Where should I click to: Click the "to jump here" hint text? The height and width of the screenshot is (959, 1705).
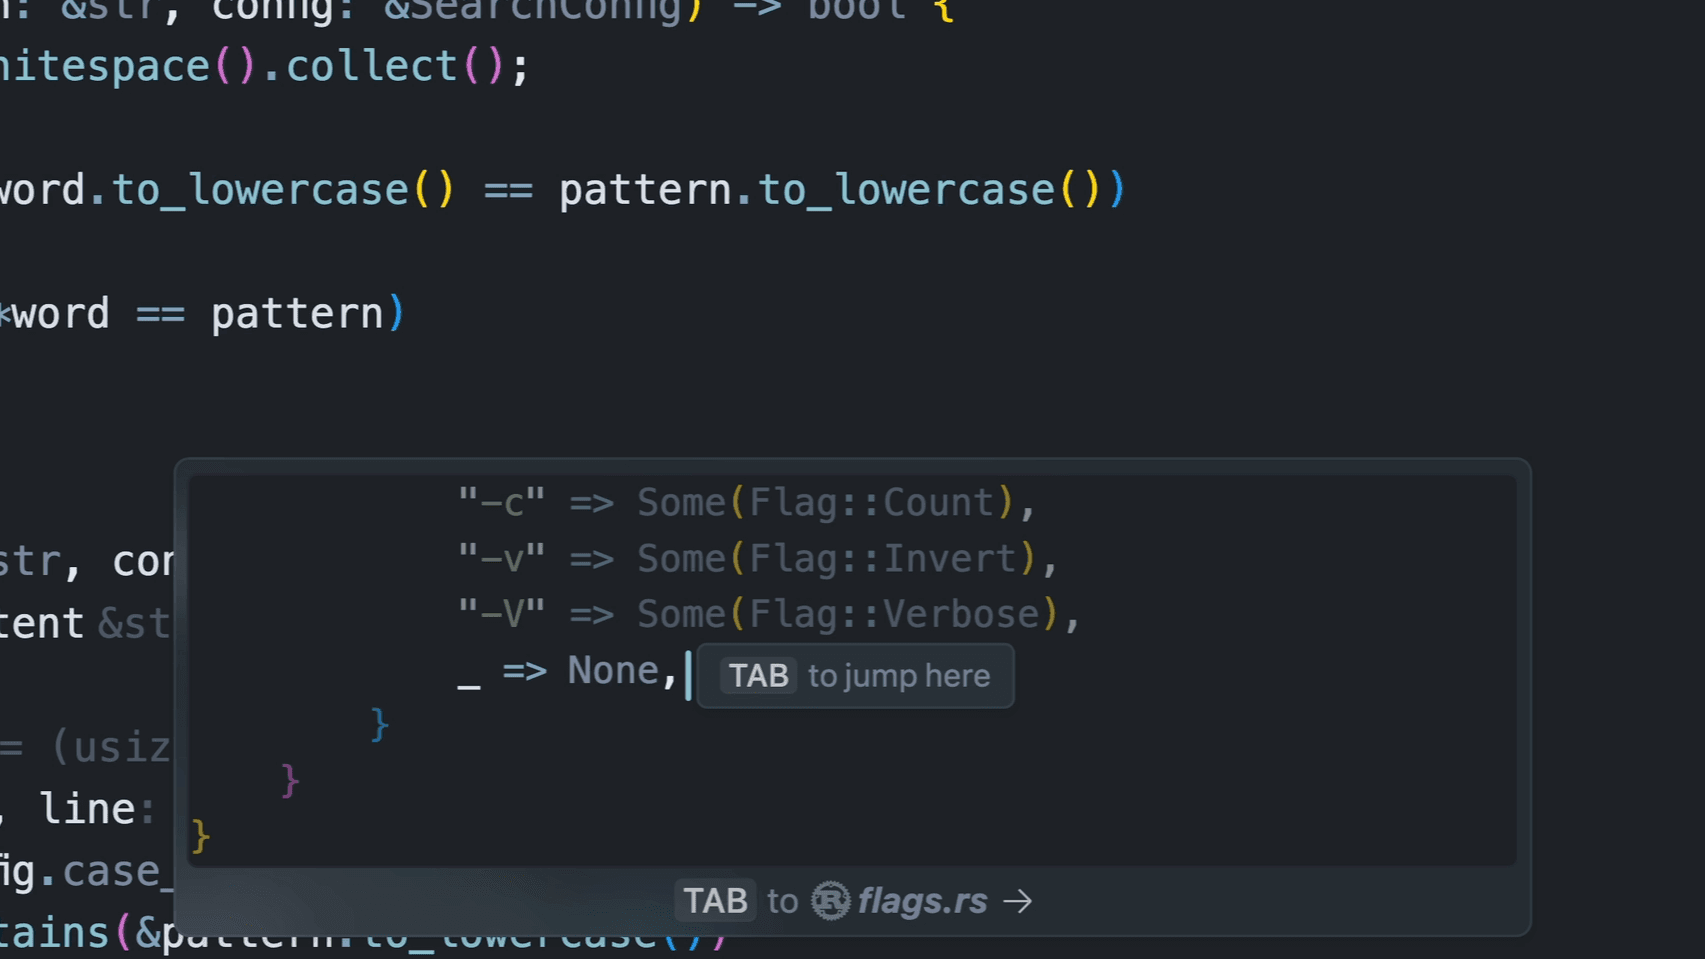click(x=898, y=676)
